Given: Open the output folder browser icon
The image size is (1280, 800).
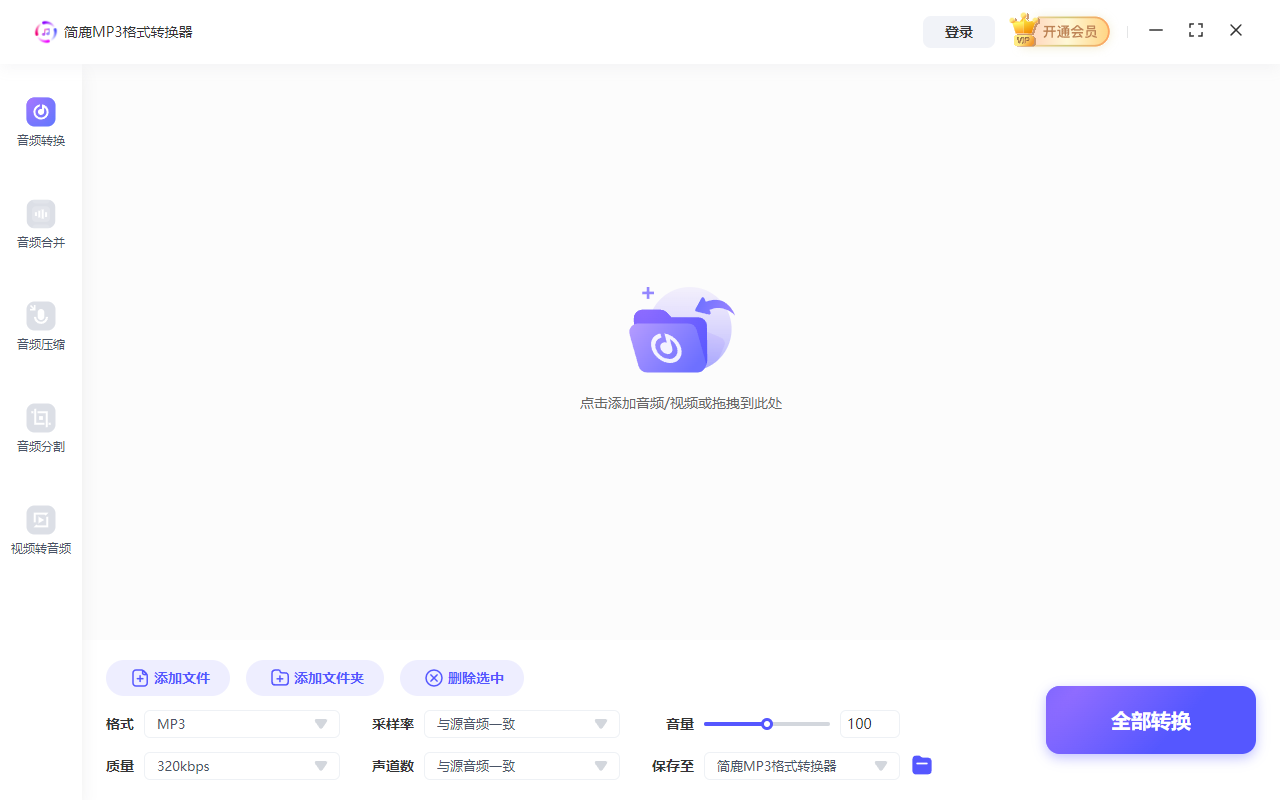Looking at the screenshot, I should [921, 765].
